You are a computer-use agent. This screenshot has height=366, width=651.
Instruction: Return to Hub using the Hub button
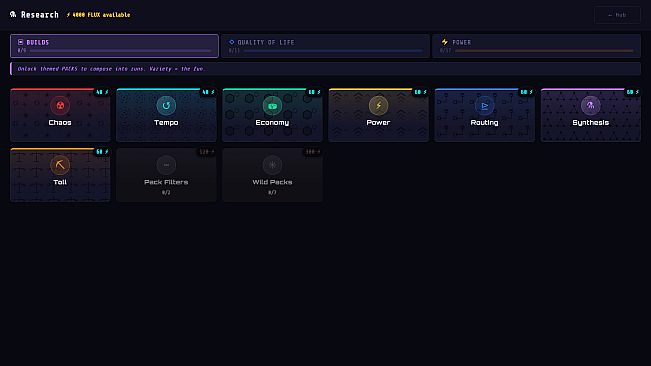[x=617, y=15]
